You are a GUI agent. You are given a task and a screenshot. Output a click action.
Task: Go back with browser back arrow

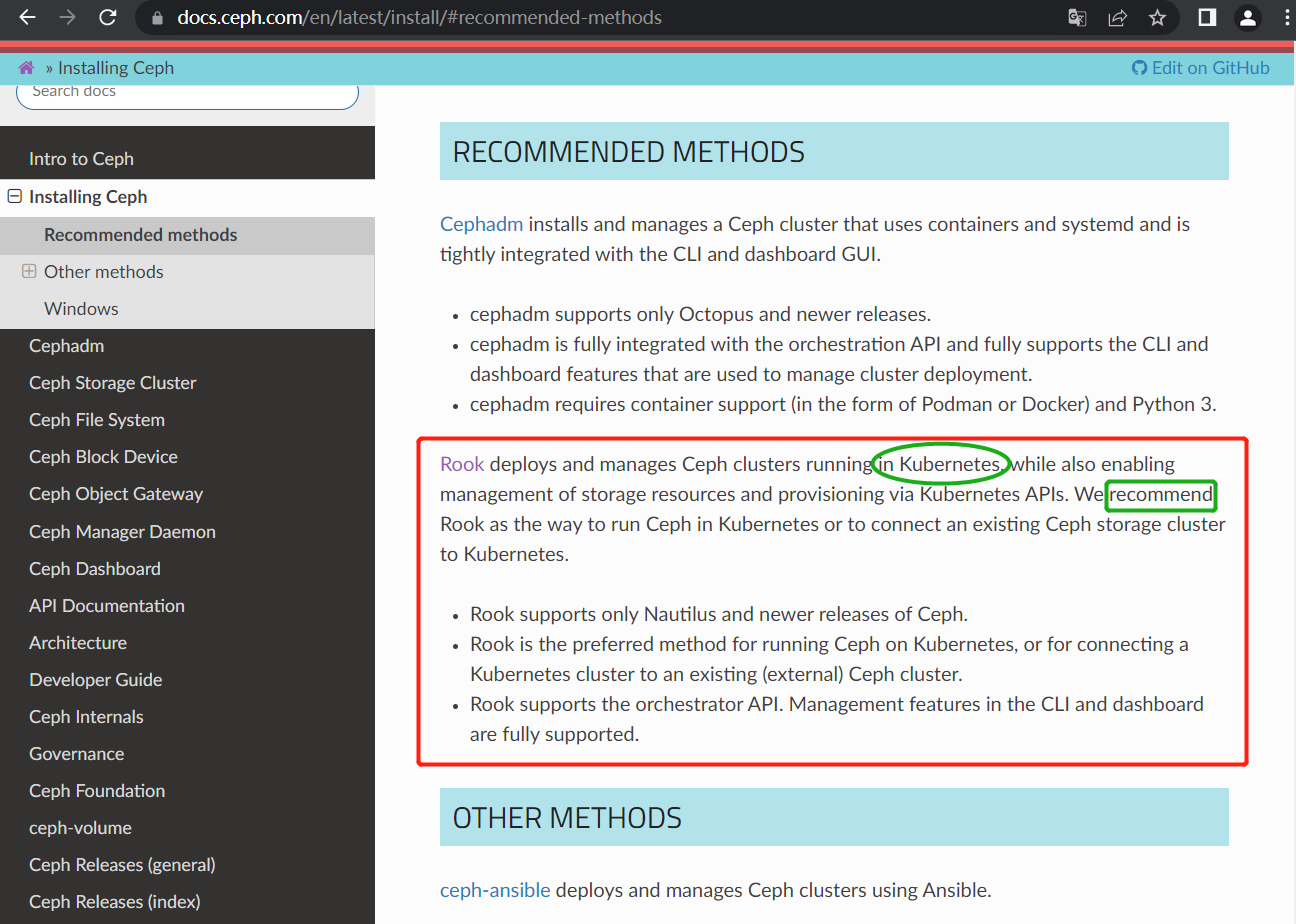tap(27, 18)
